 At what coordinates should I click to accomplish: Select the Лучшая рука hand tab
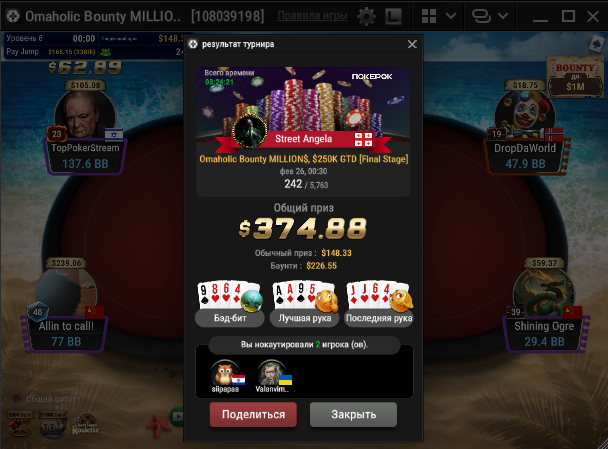click(304, 318)
